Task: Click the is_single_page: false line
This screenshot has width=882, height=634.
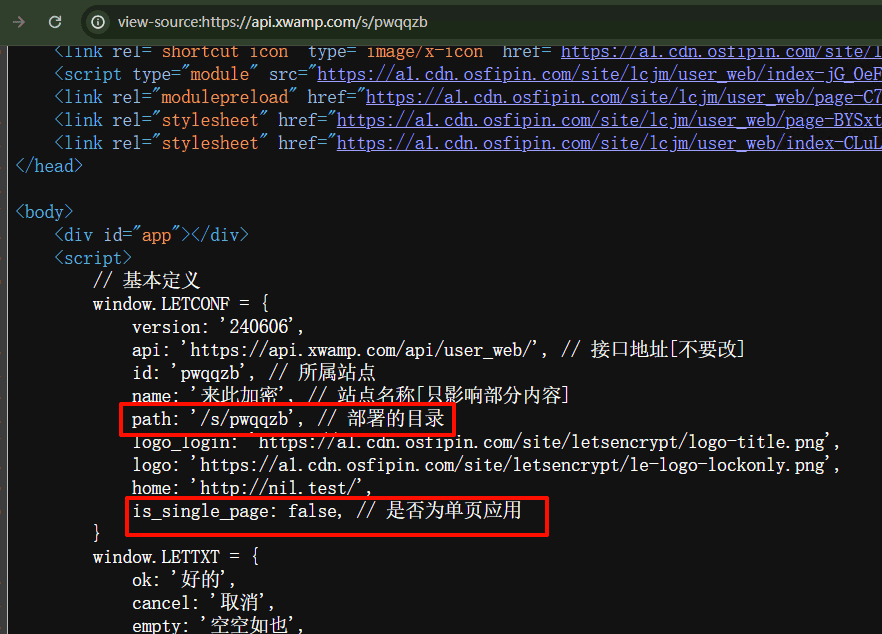Action: click(326, 511)
